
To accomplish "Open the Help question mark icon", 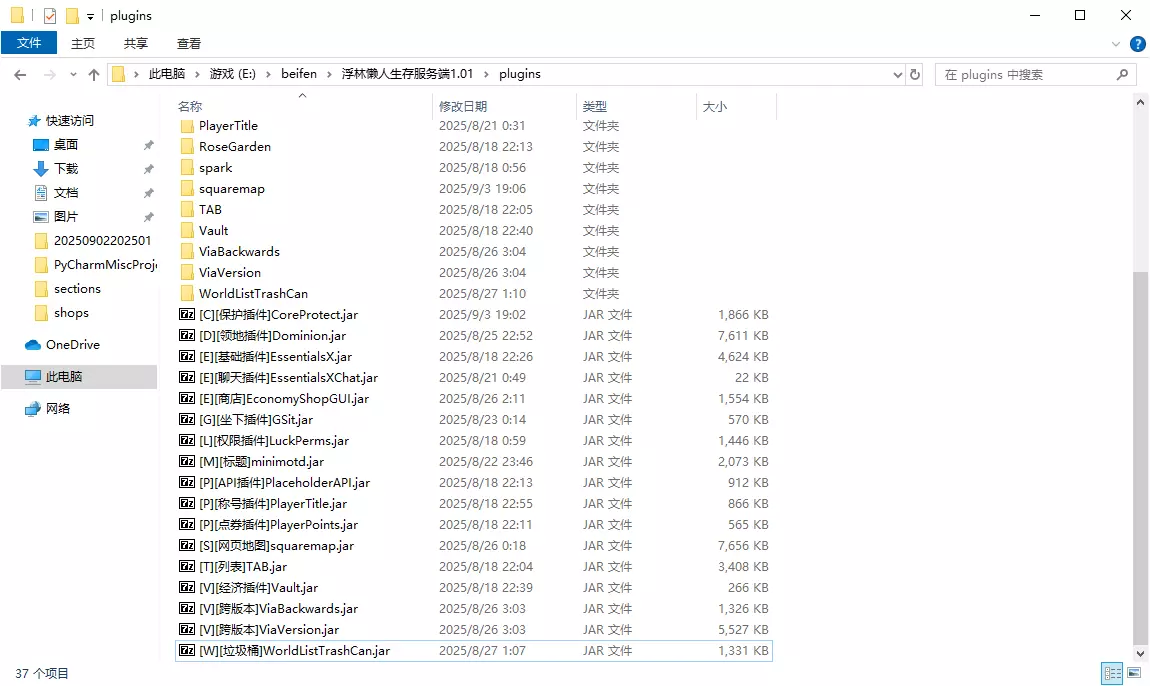I will click(1138, 44).
